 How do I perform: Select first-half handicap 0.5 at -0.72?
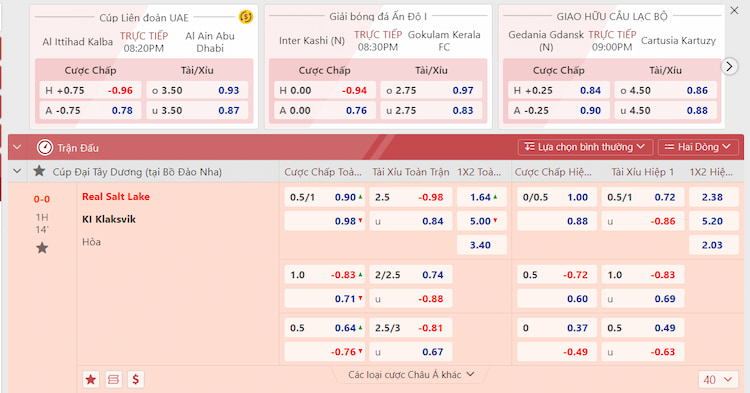point(557,275)
